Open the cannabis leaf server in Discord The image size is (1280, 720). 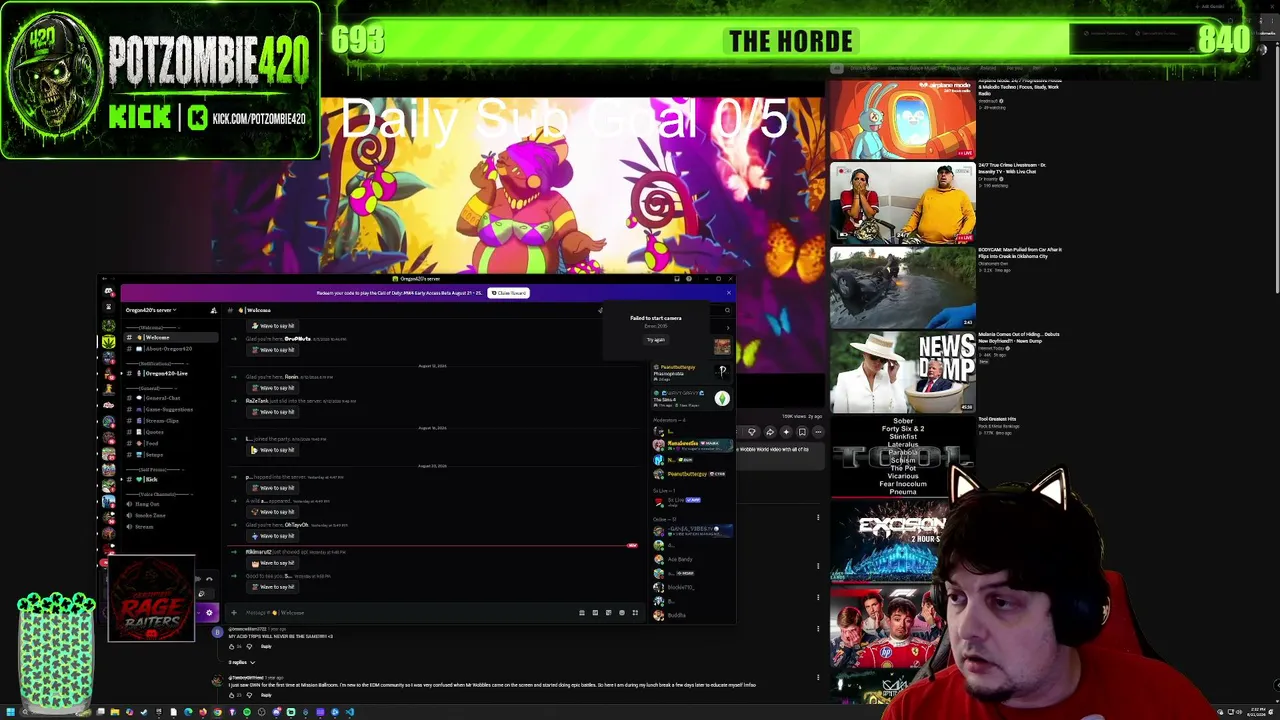108,341
